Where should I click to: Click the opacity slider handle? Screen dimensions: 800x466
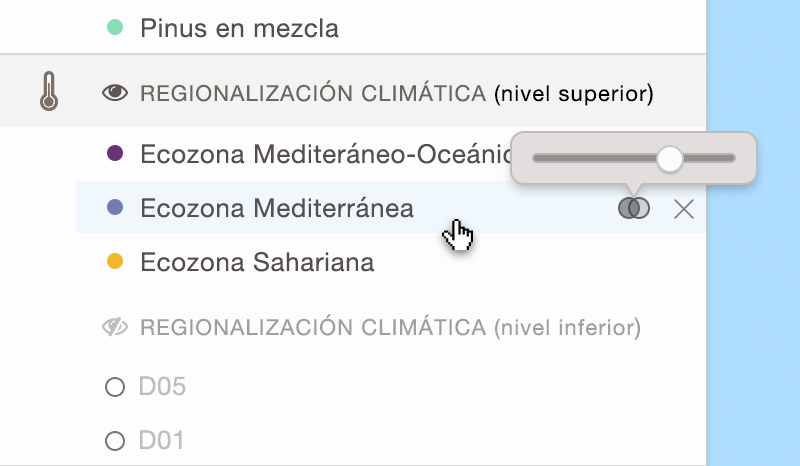pos(669,157)
